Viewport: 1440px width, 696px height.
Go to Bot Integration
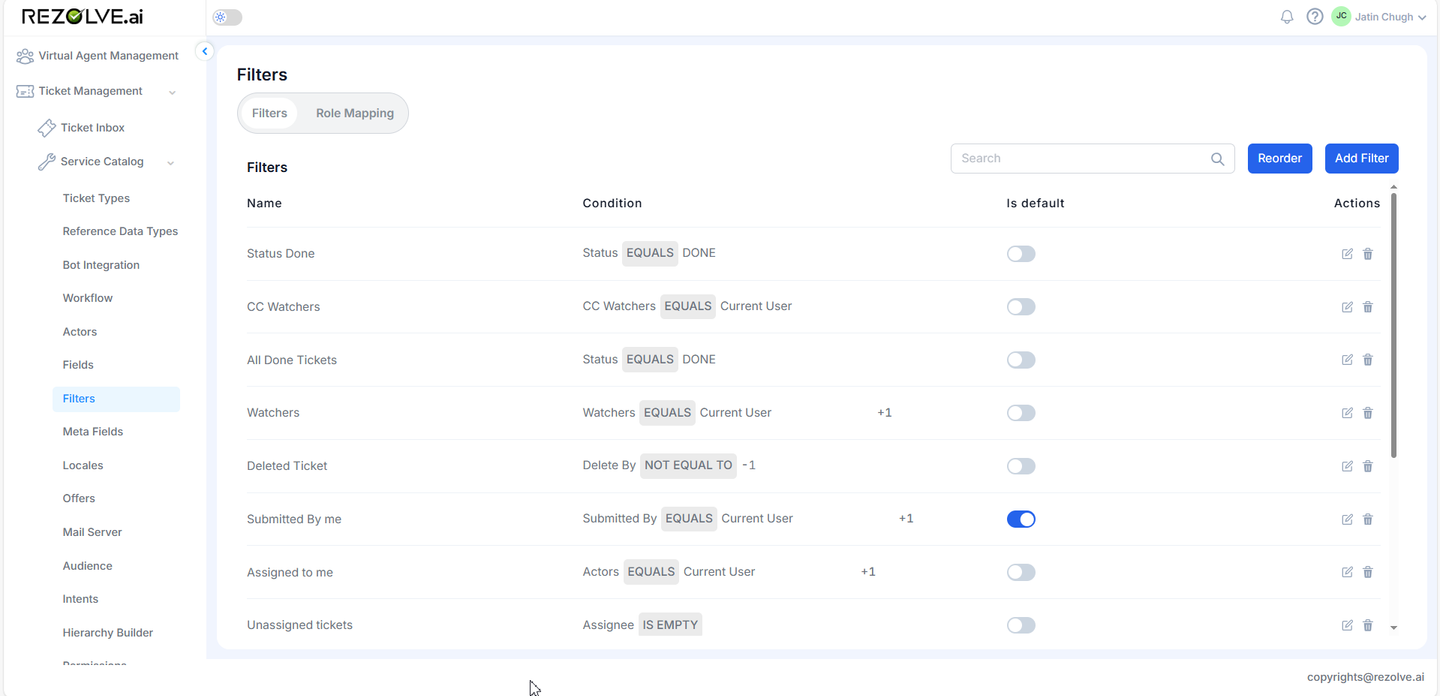tap(101, 265)
